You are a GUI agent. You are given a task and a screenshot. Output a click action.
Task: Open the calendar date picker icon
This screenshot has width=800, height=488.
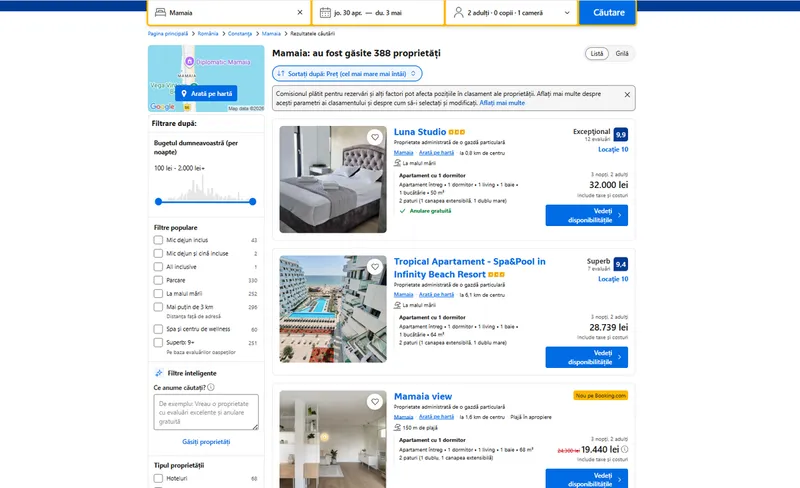325,12
